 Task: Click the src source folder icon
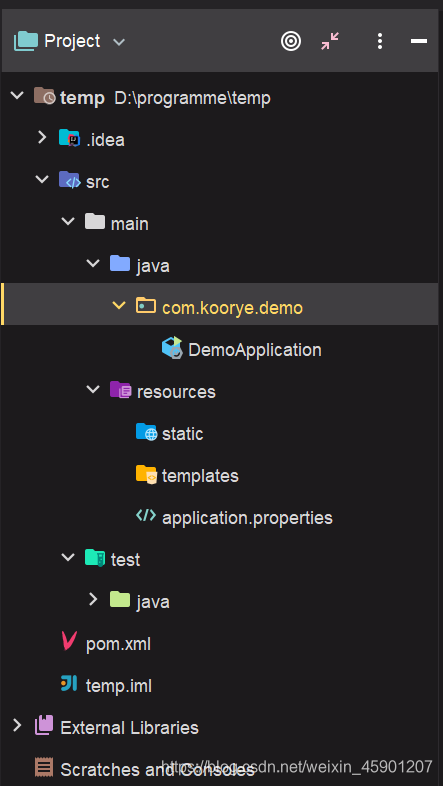pyautogui.click(x=70, y=179)
